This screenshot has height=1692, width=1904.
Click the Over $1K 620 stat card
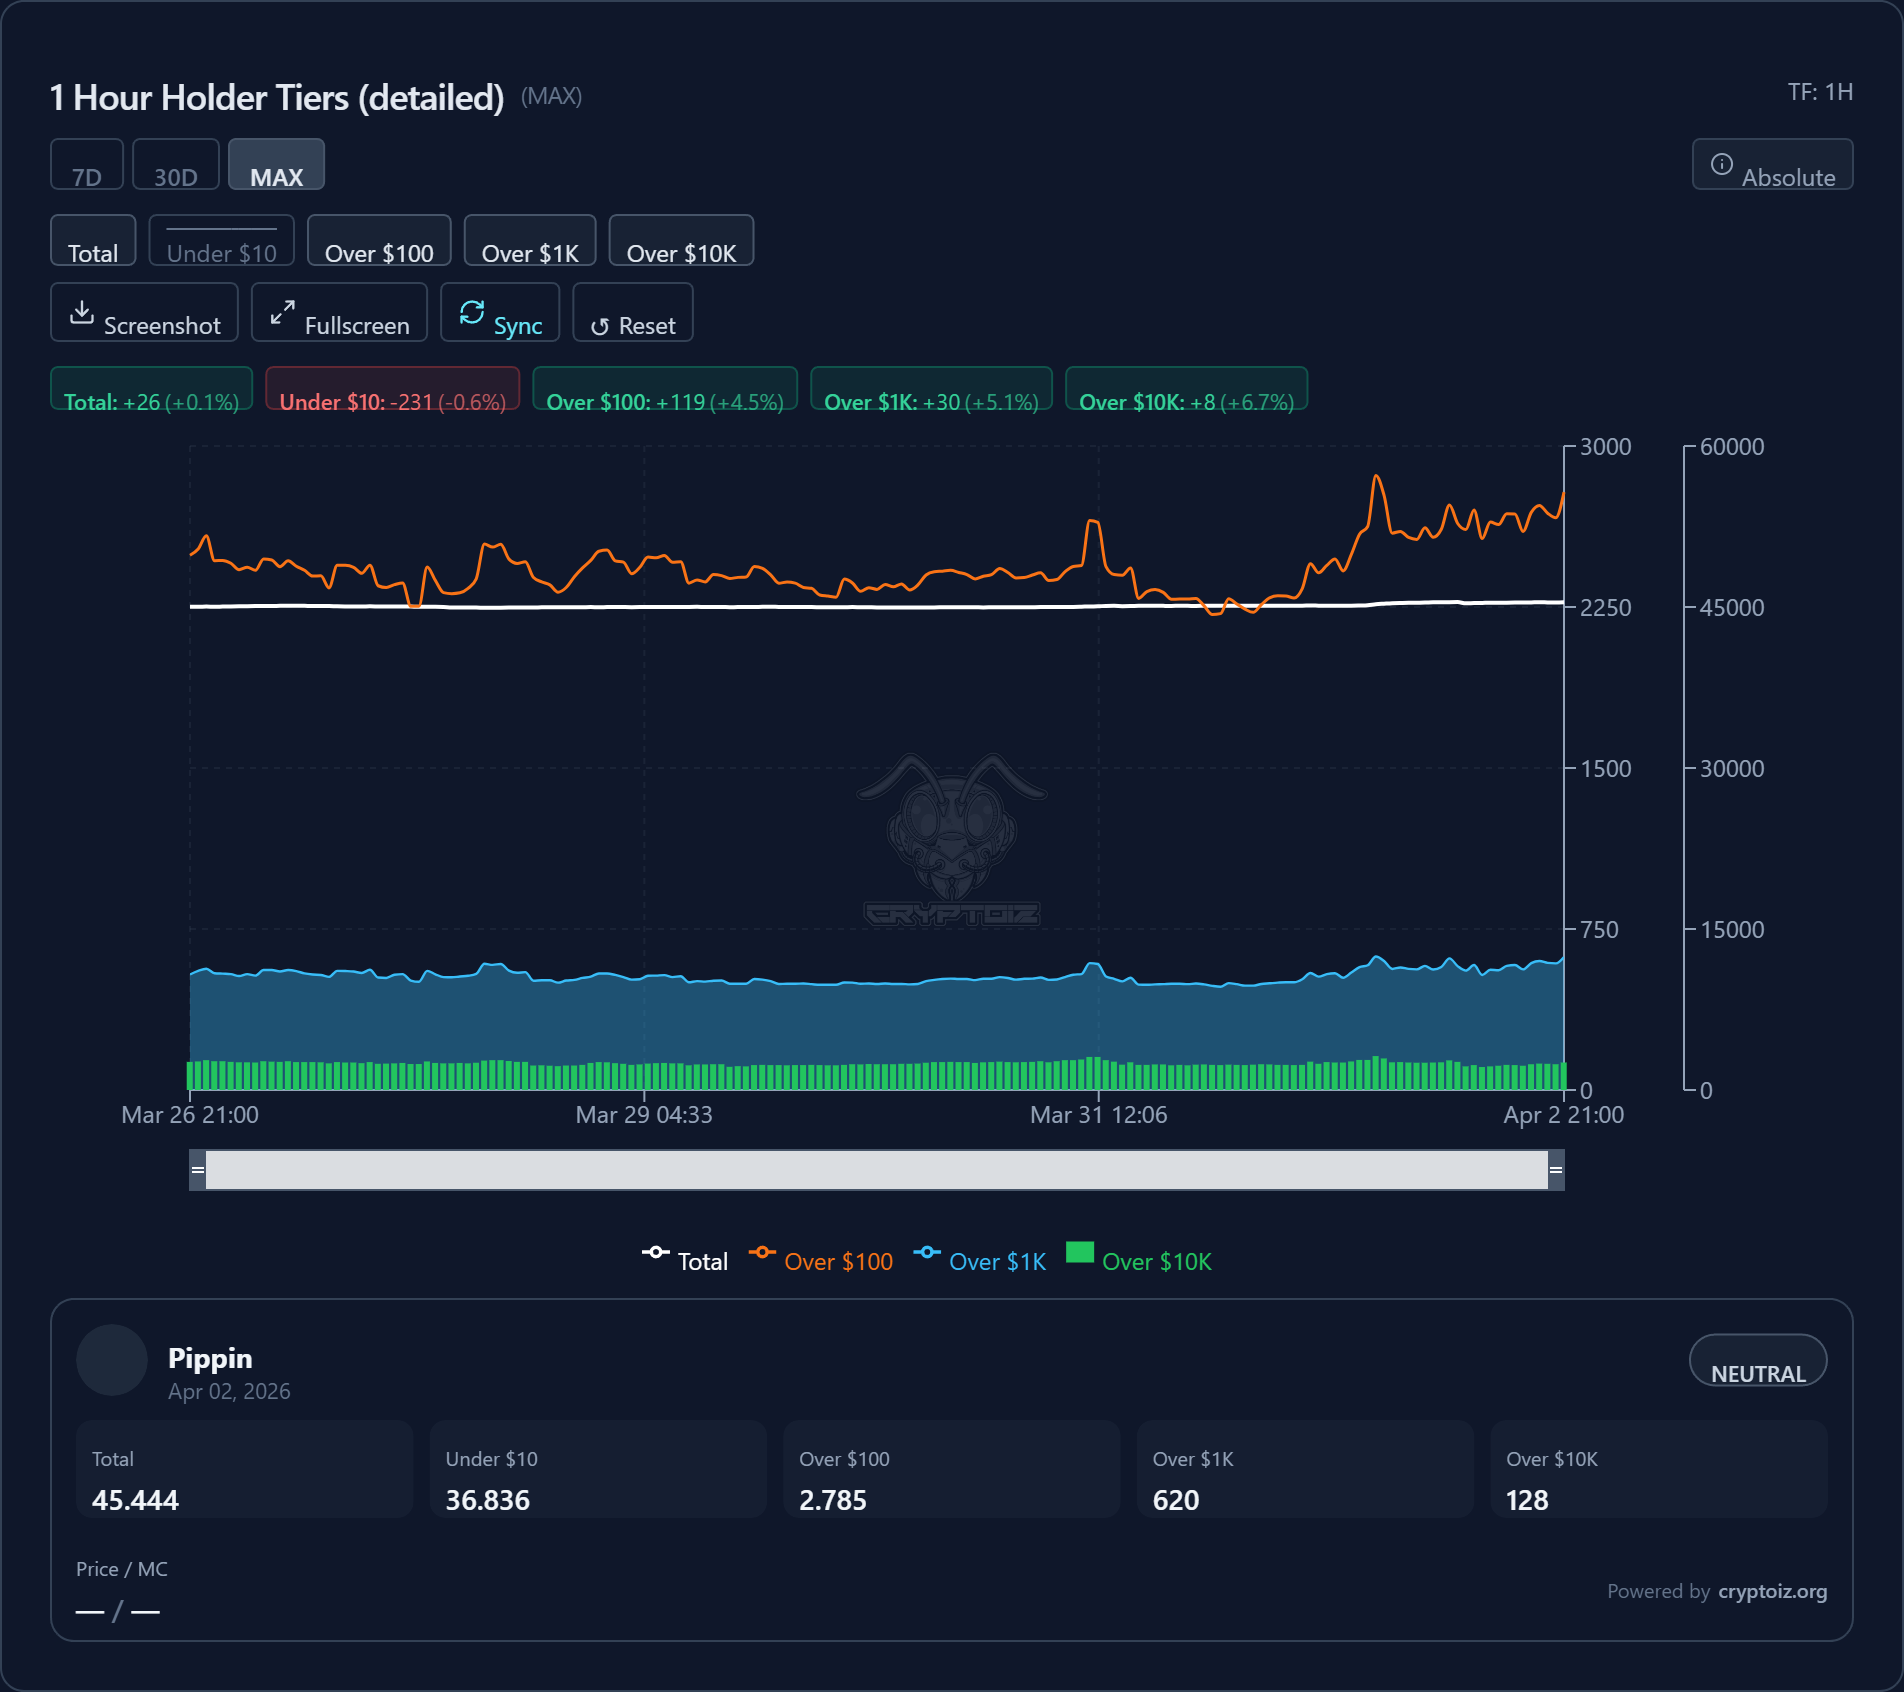pos(1305,1469)
